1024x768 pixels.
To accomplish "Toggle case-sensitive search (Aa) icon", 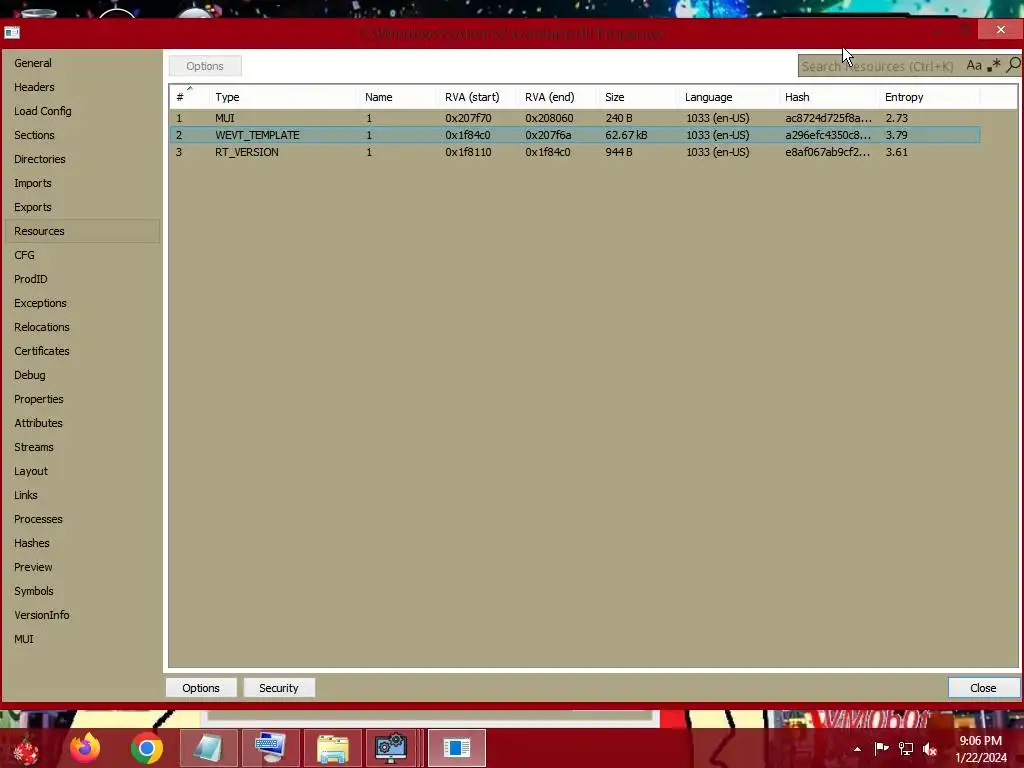I will point(974,65).
